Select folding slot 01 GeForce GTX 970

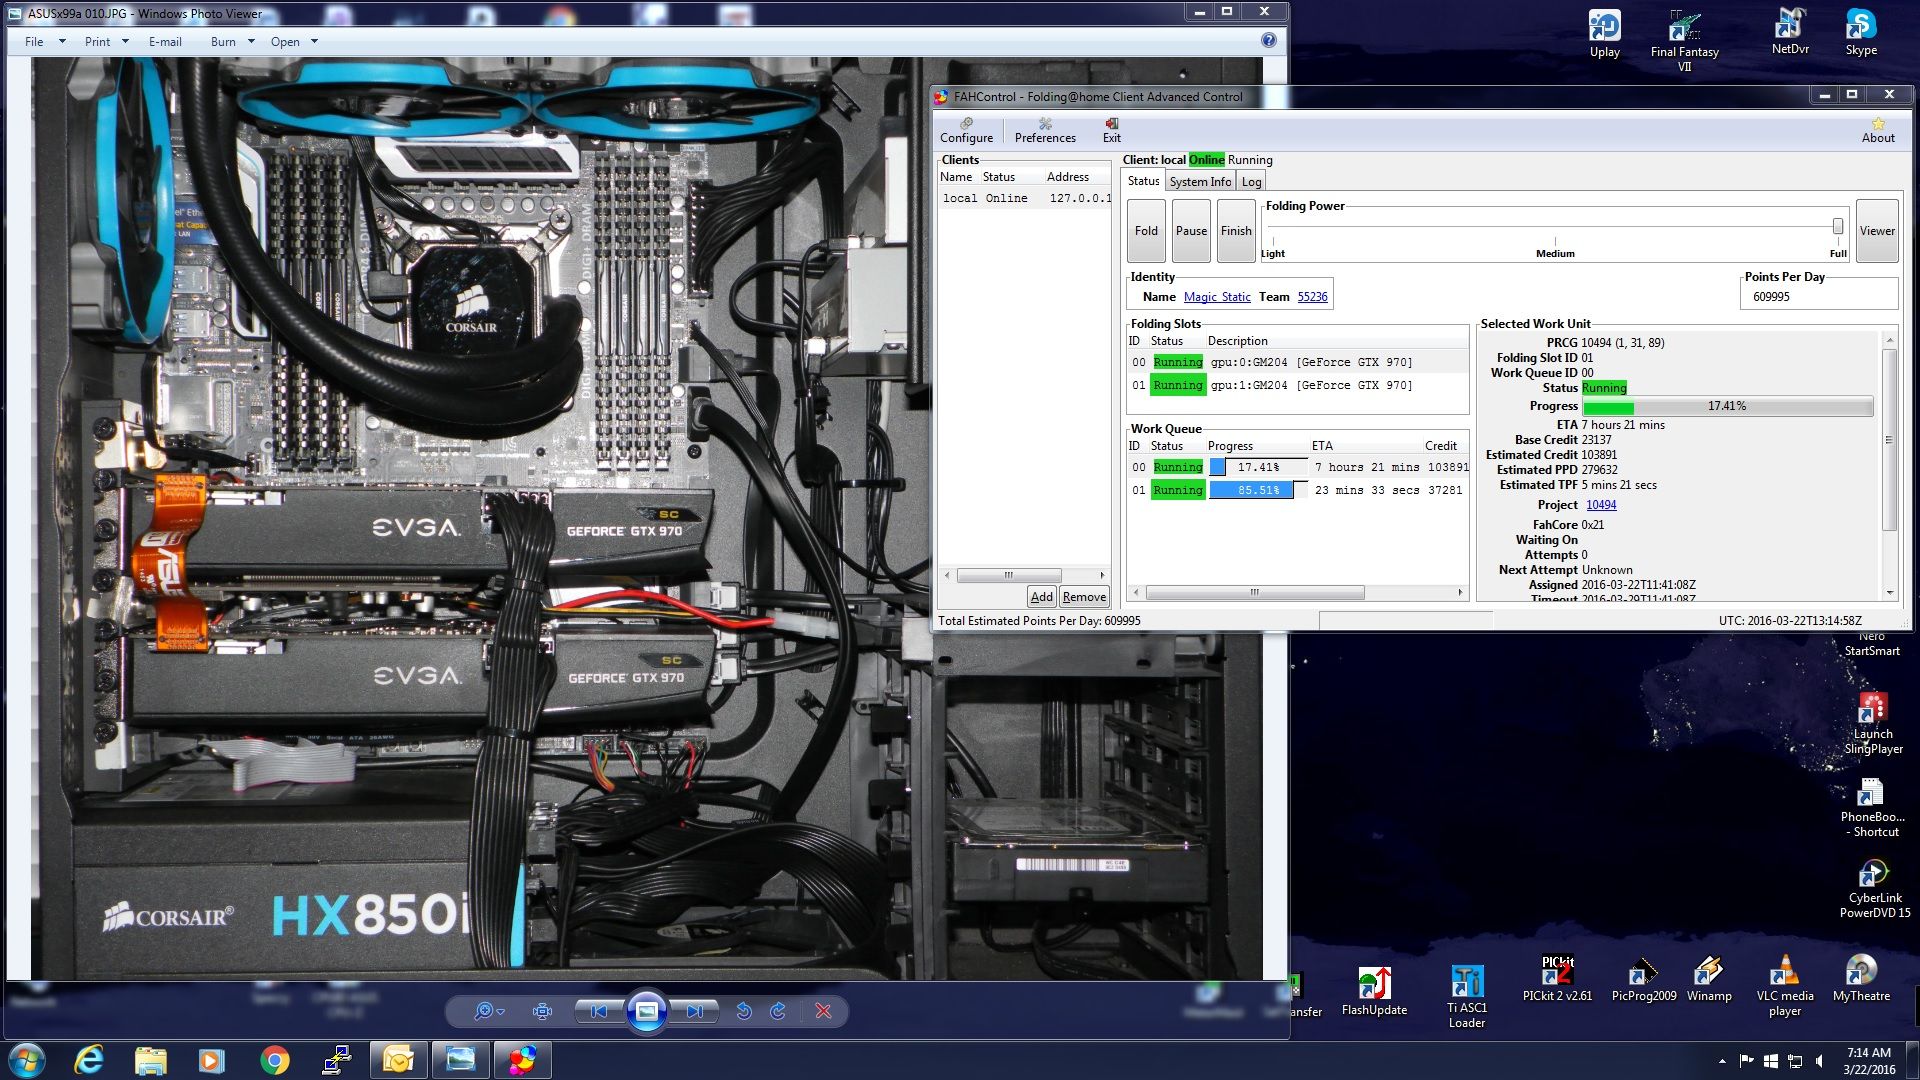pyautogui.click(x=1298, y=385)
